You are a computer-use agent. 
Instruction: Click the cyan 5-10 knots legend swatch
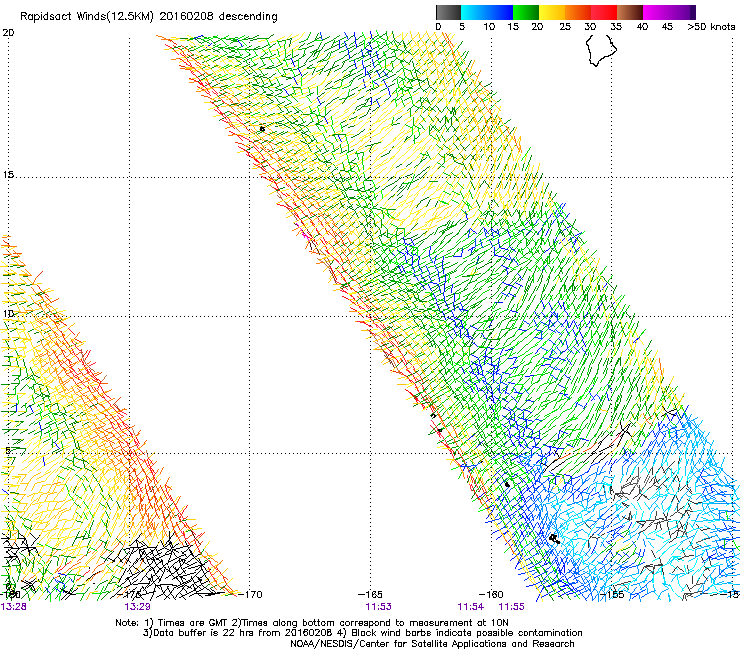[474, 12]
